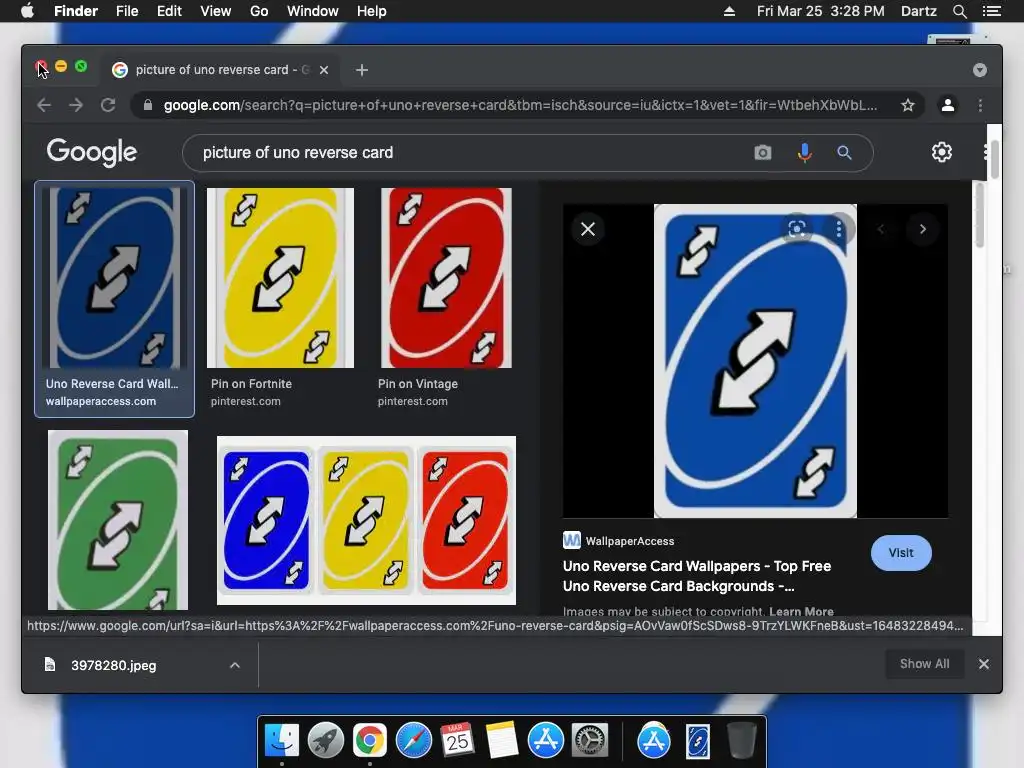1024x768 pixels.
Task: Open the Edit menu
Action: (169, 11)
